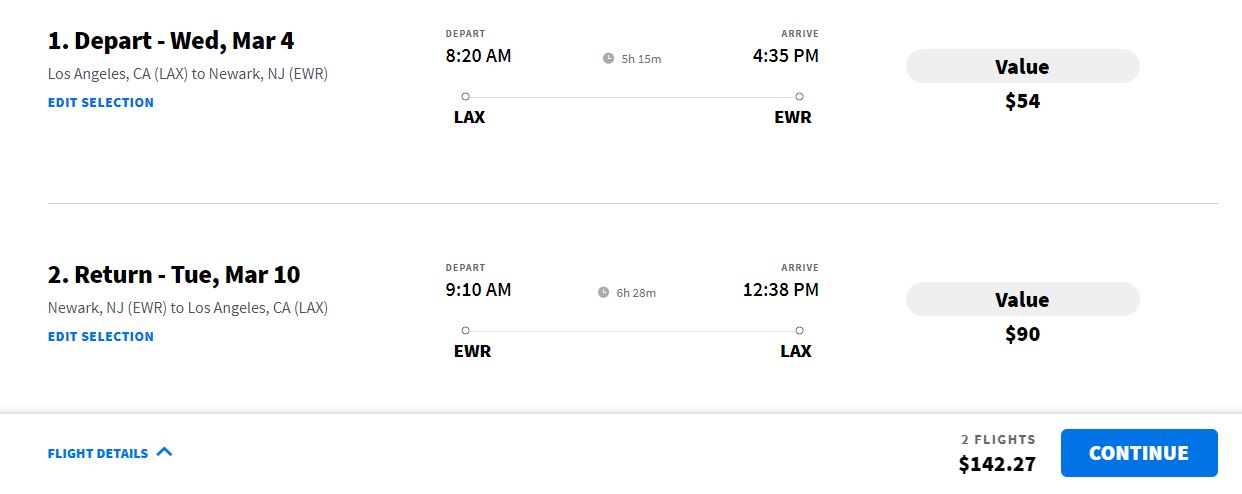Viewport: 1242px width, 494px height.
Task: Select the Value fare badge for $54 flight
Action: coord(1022,67)
